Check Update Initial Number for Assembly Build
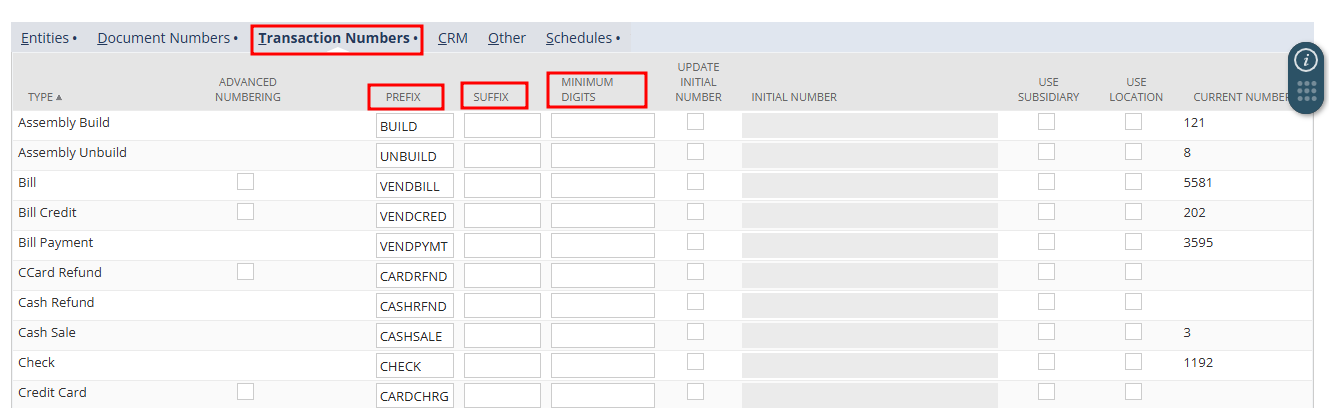The image size is (1329, 408). click(x=695, y=122)
